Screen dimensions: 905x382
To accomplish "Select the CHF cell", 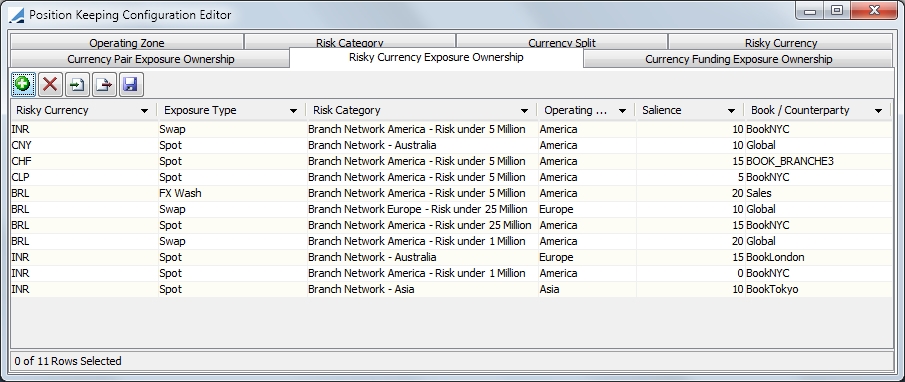I will coord(83,161).
